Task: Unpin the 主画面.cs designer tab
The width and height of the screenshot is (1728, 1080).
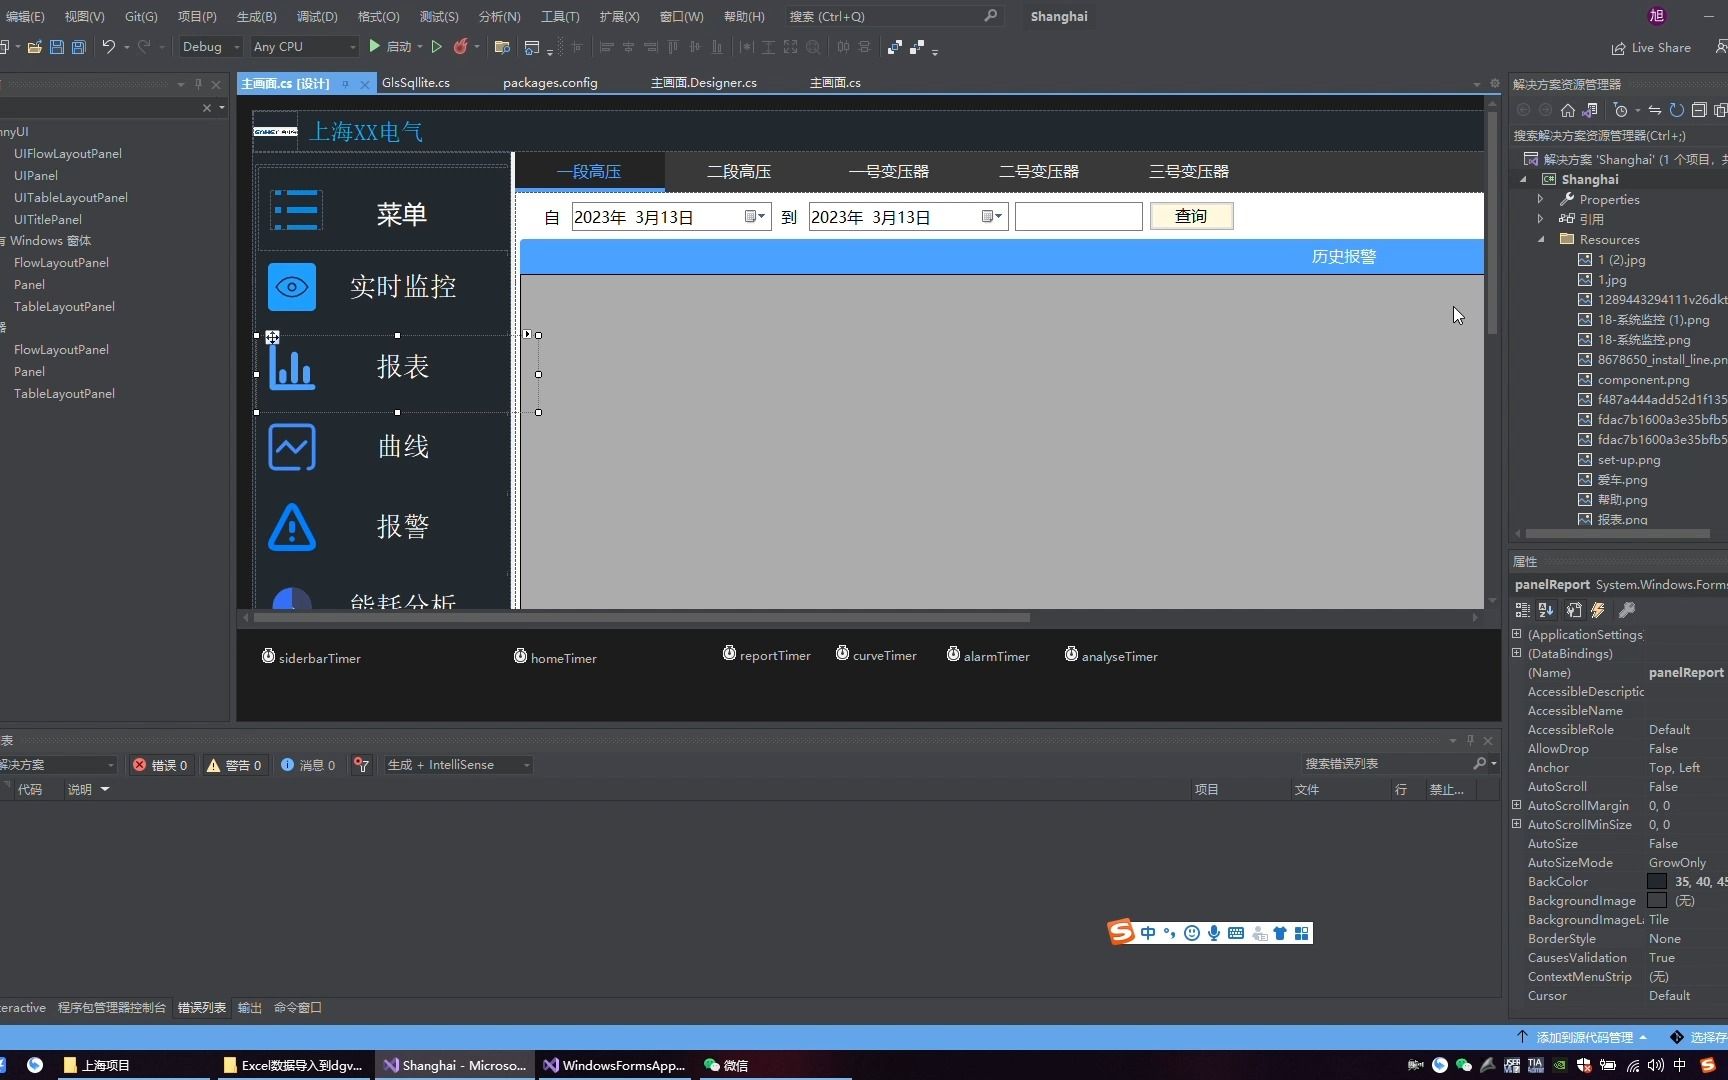Action: 344,83
